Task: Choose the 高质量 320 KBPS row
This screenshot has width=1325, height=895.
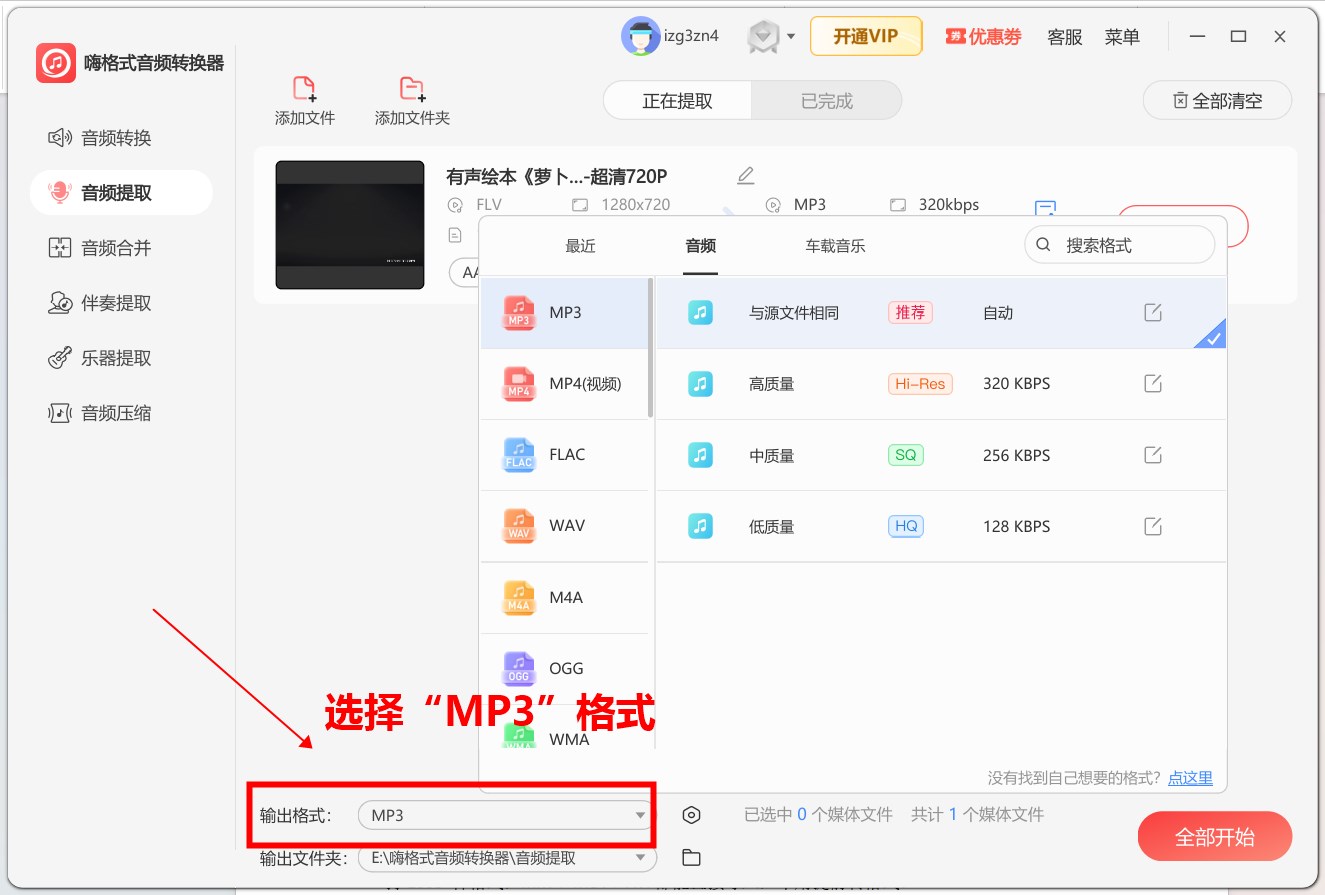Action: [941, 384]
